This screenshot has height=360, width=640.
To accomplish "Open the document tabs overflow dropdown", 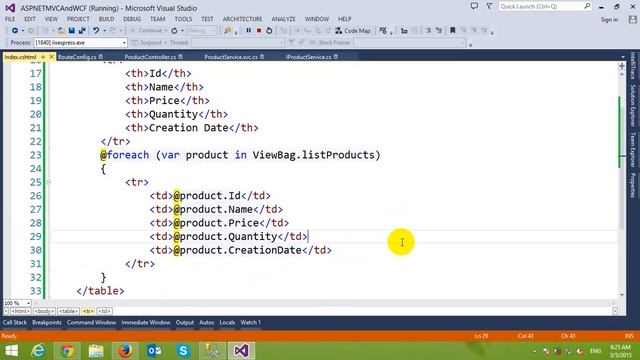I will point(623,57).
